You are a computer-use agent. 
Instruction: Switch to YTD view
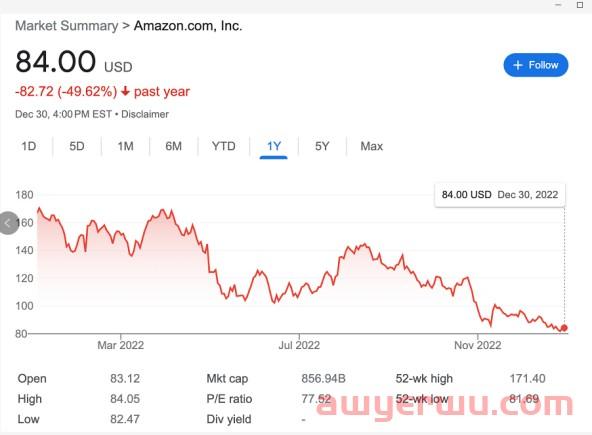tap(224, 146)
